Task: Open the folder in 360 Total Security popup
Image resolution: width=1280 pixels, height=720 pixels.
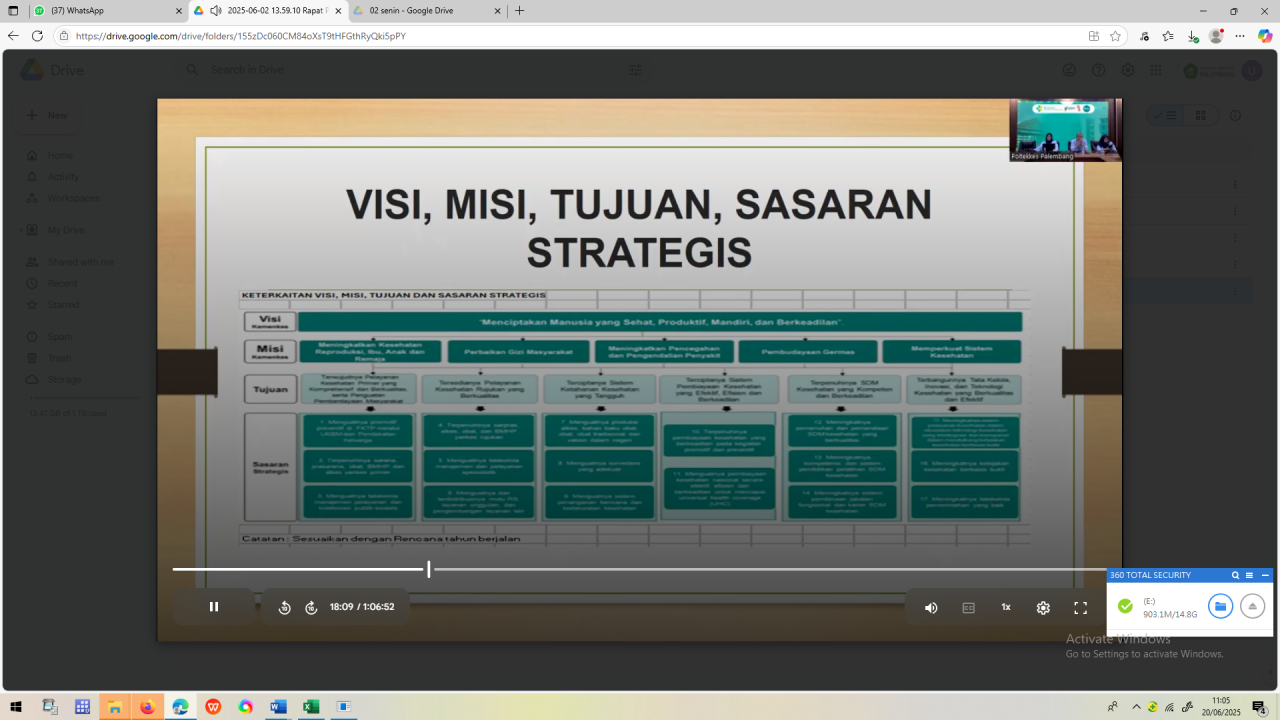Action: [1220, 606]
